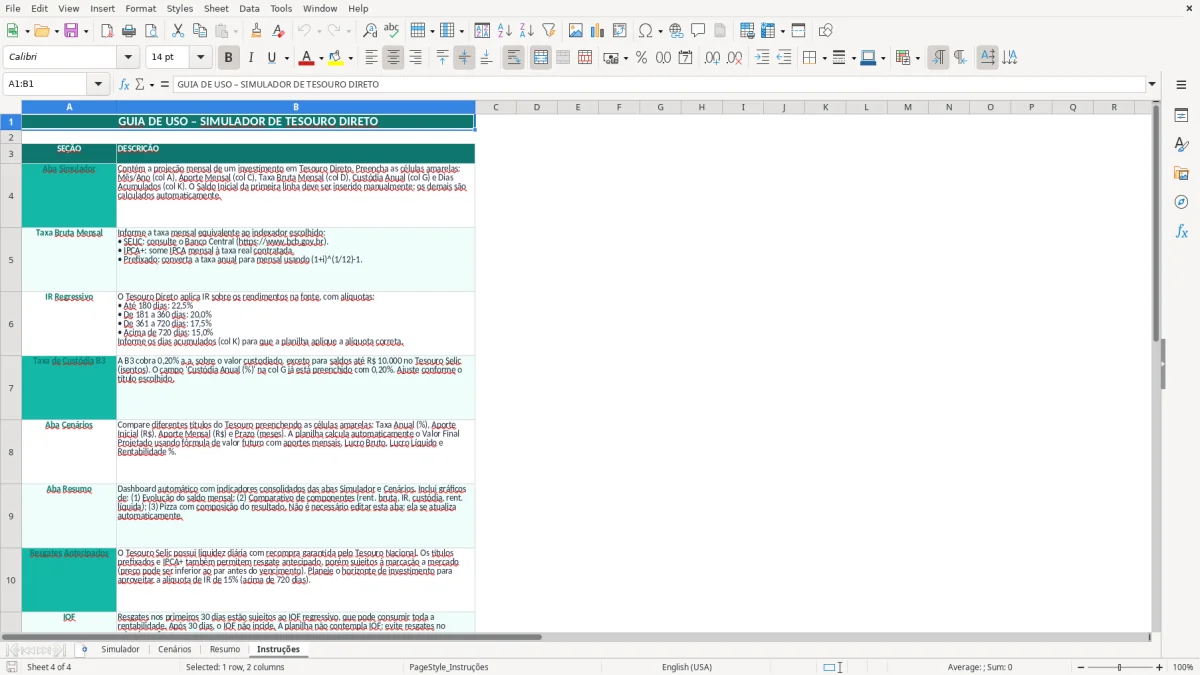This screenshot has width=1200, height=675.
Task: Apply red Font Color swatch
Action: click(x=307, y=58)
